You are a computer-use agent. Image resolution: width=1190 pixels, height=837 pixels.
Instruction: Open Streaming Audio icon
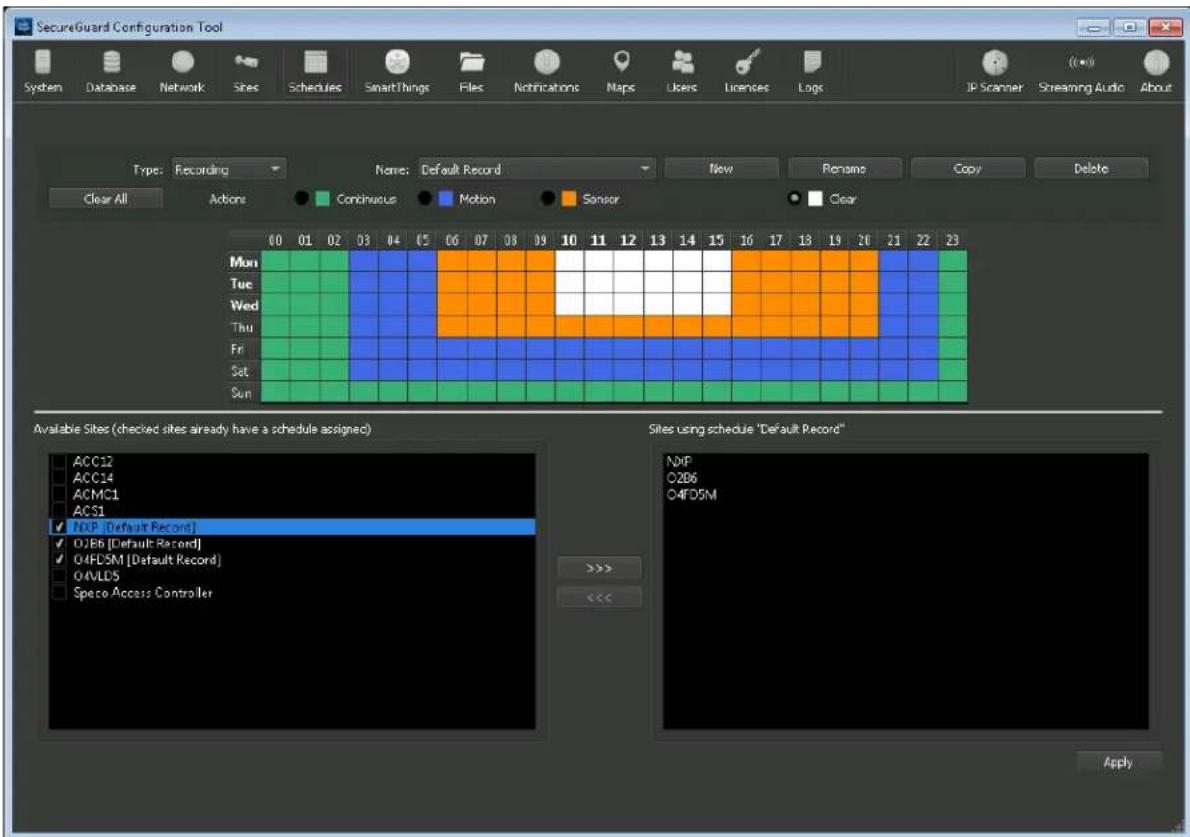pyautogui.click(x=1081, y=71)
